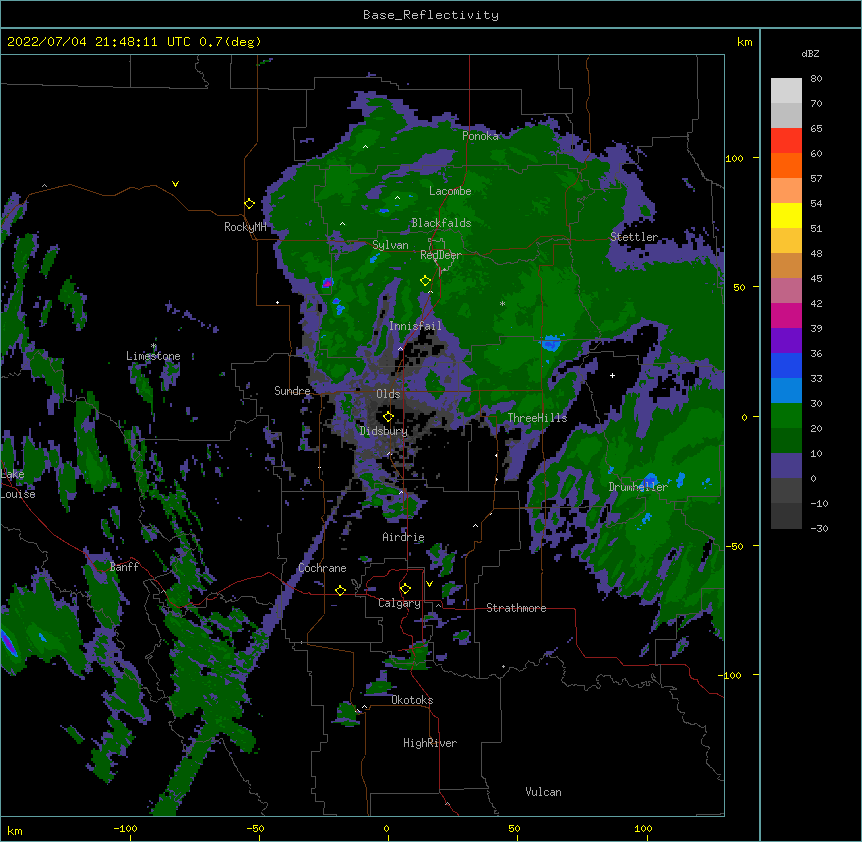Click the Cochrane town label
The height and width of the screenshot is (842, 862).
click(322, 568)
